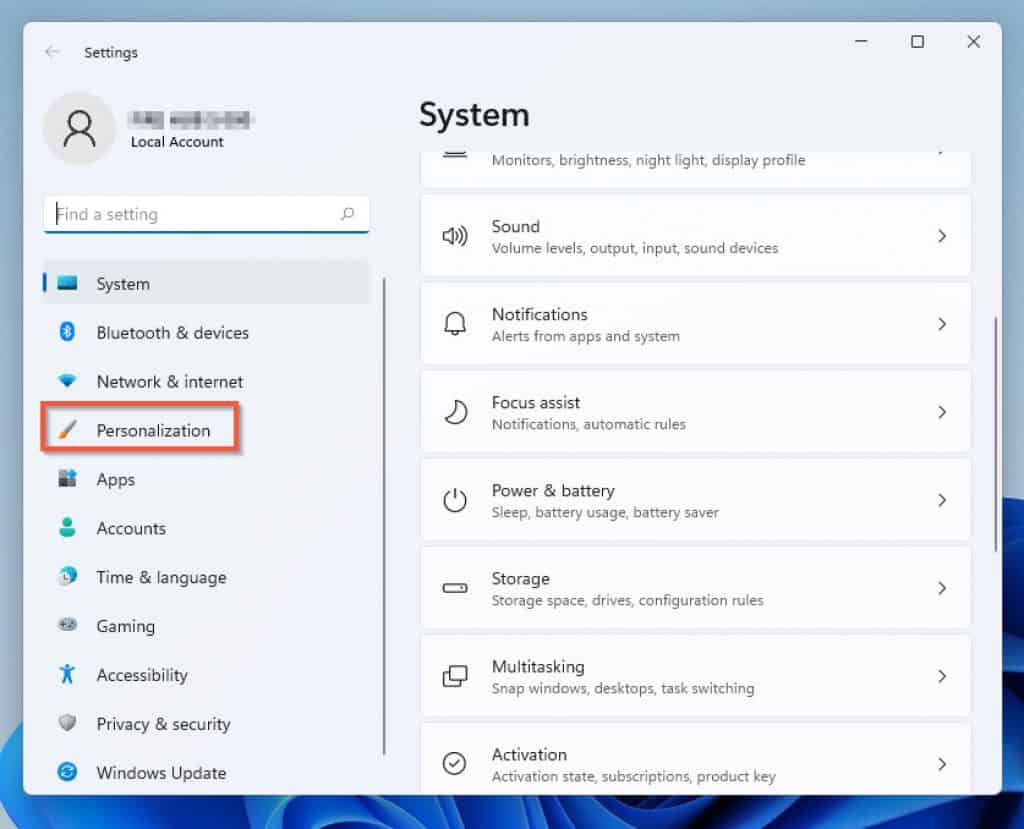Image resolution: width=1024 pixels, height=829 pixels.
Task: Click 'Snap windows, desktops, task switching' text
Action: coord(622,689)
